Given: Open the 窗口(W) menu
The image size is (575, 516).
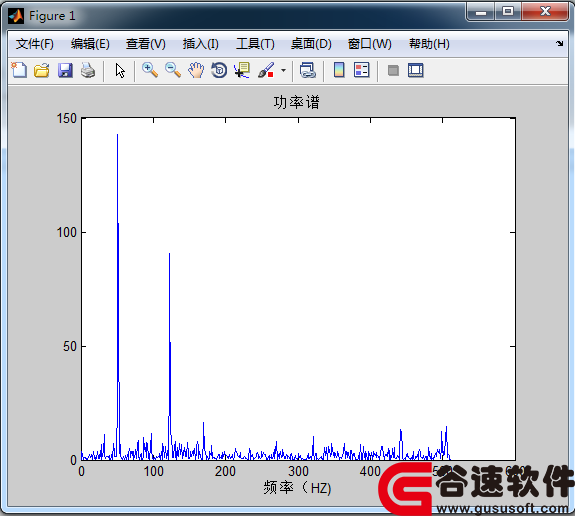Looking at the screenshot, I should point(370,44).
